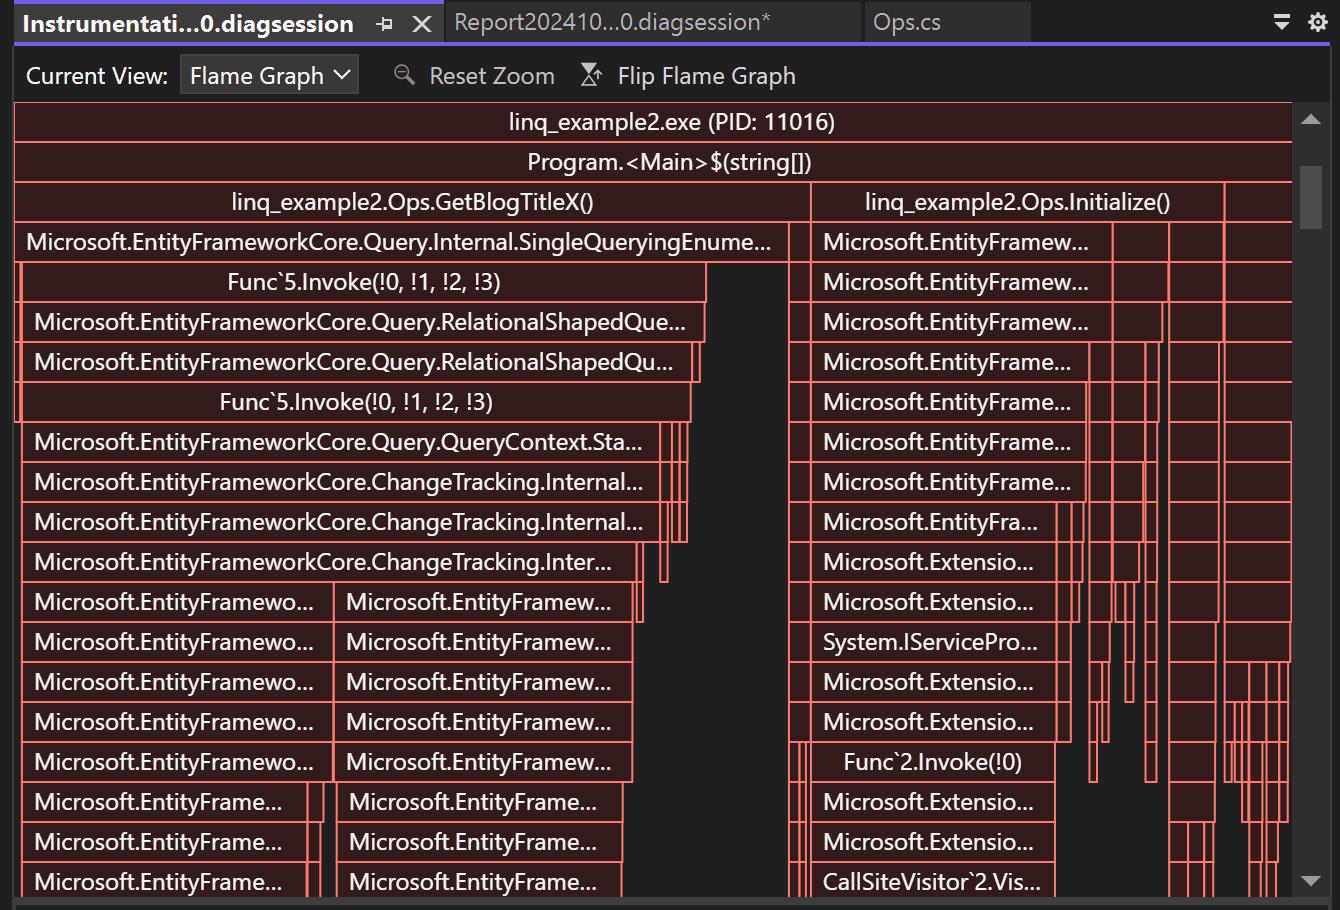
Task: Open the Current View dropdown
Action: 268,74
